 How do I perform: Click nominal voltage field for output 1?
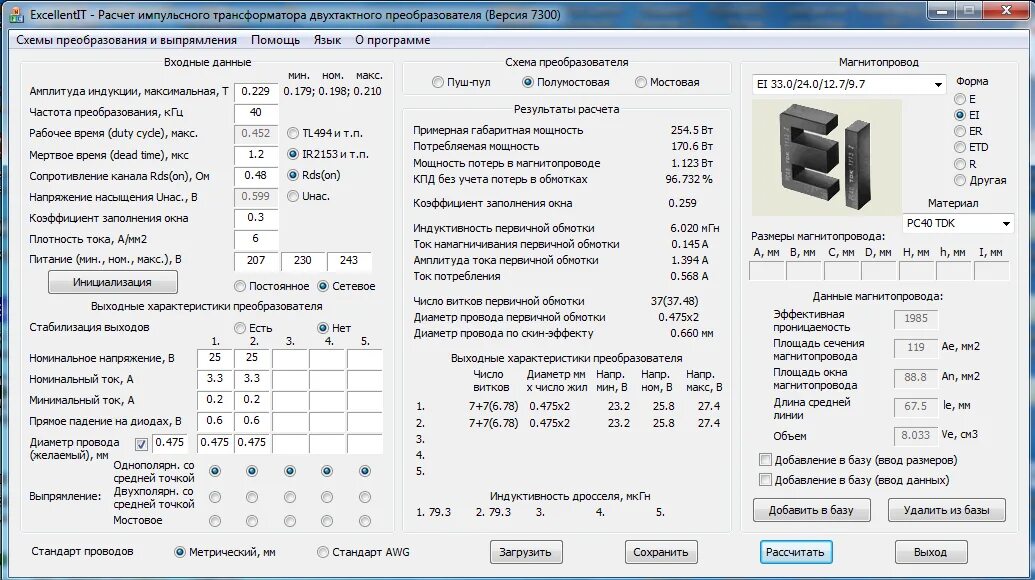pyautogui.click(x=215, y=358)
